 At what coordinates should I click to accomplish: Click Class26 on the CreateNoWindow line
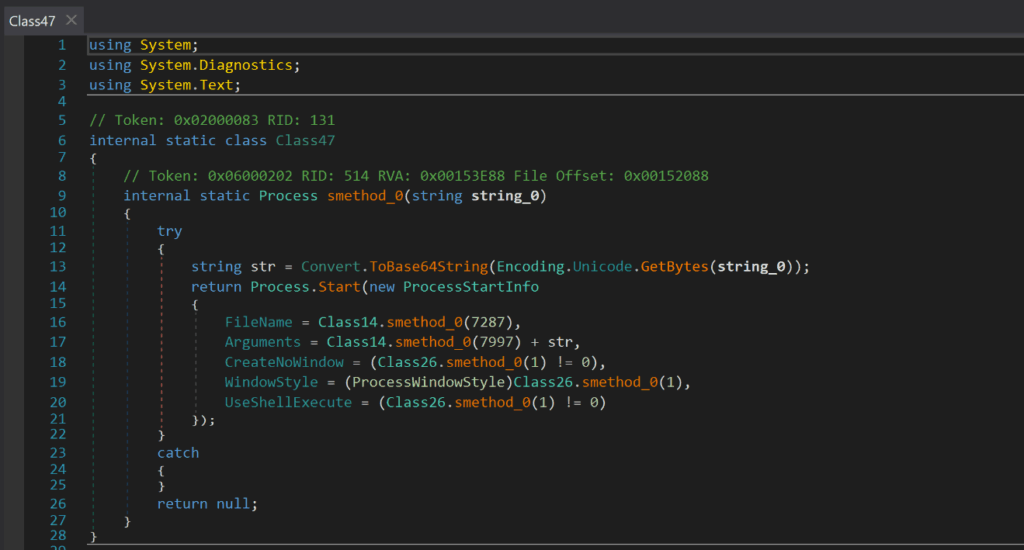[407, 363]
